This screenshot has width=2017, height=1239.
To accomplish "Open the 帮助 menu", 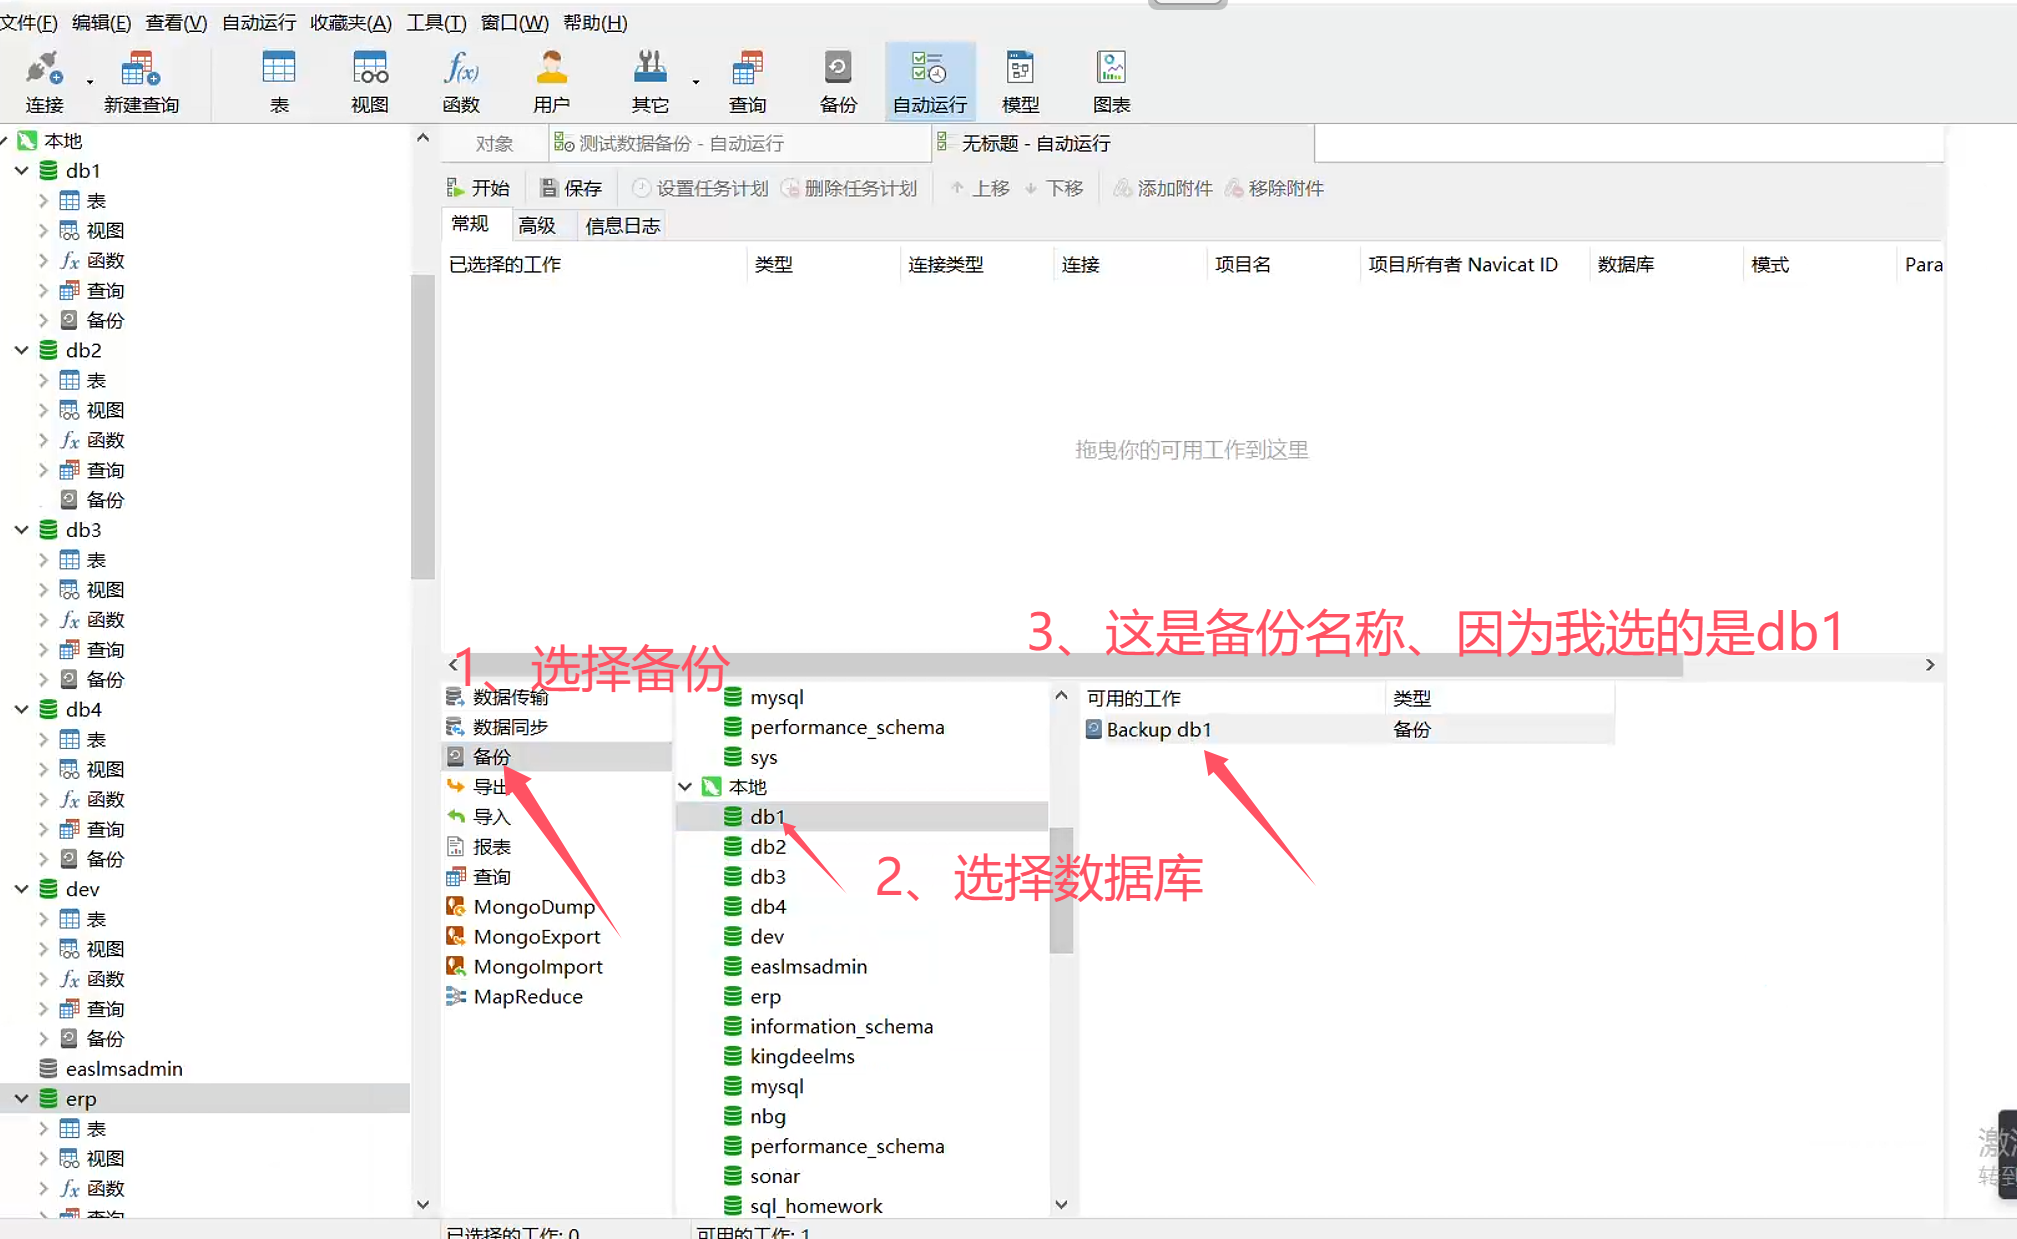I will pos(595,22).
